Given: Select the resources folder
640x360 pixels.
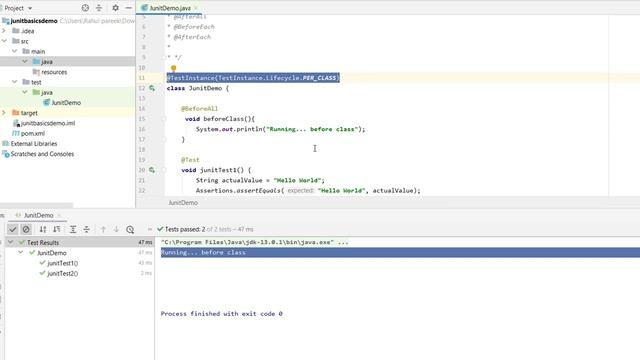Looking at the screenshot, I should pos(54,72).
